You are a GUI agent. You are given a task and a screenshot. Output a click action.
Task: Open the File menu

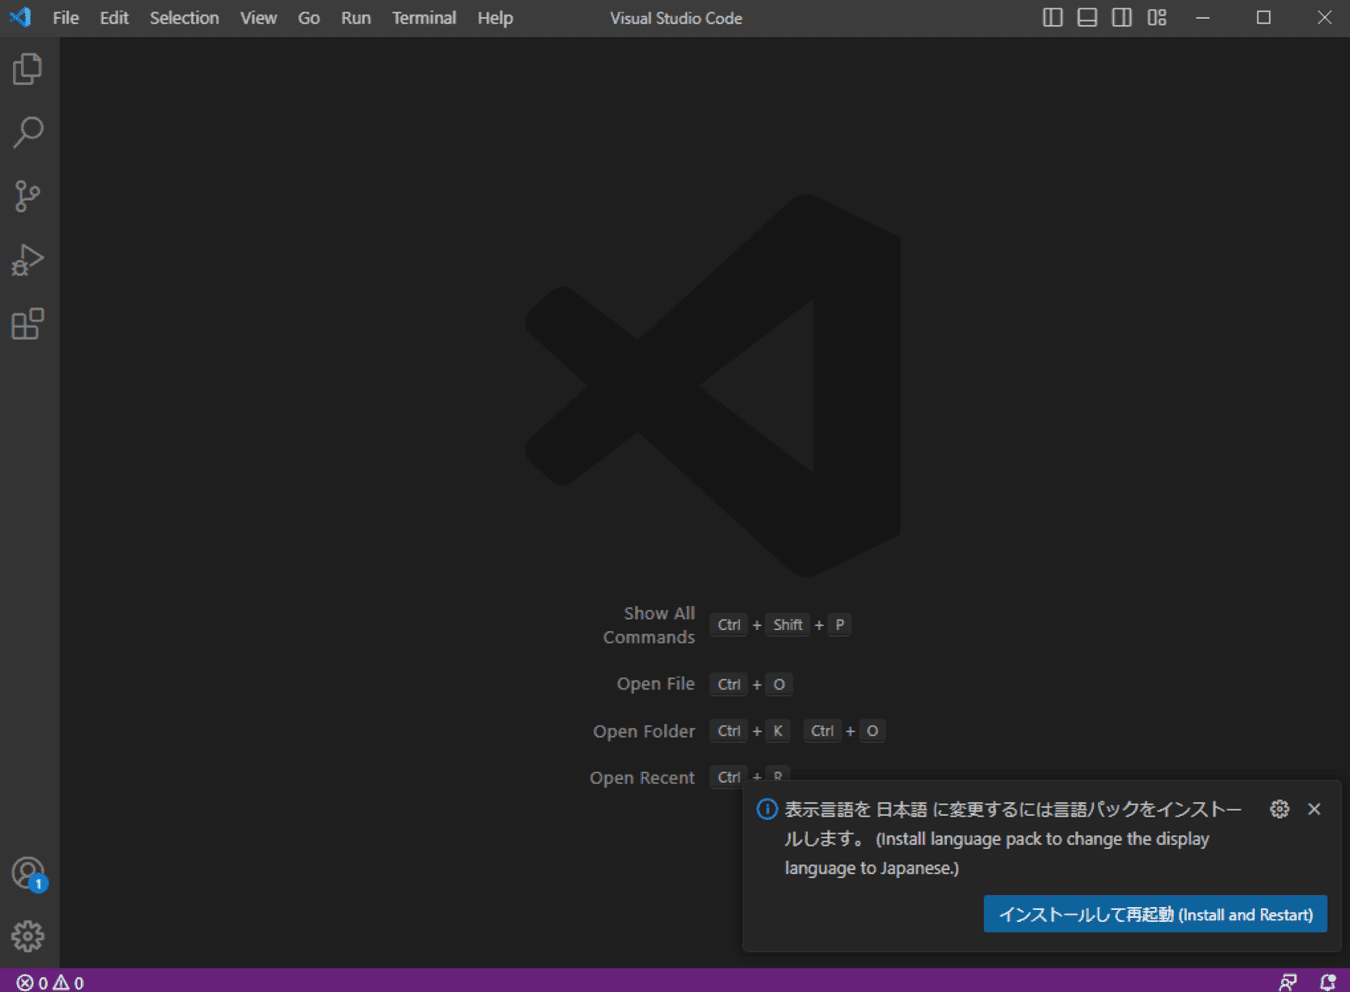pos(66,18)
